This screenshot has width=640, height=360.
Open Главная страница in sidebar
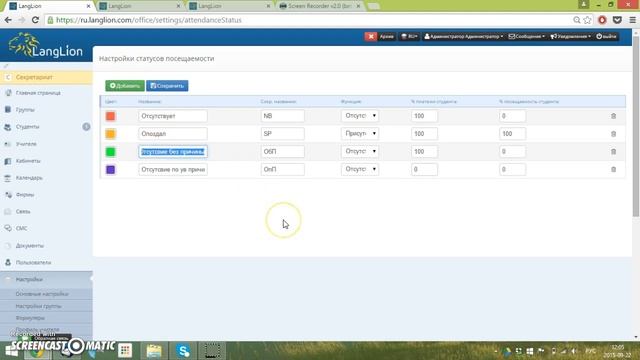tap(38, 93)
